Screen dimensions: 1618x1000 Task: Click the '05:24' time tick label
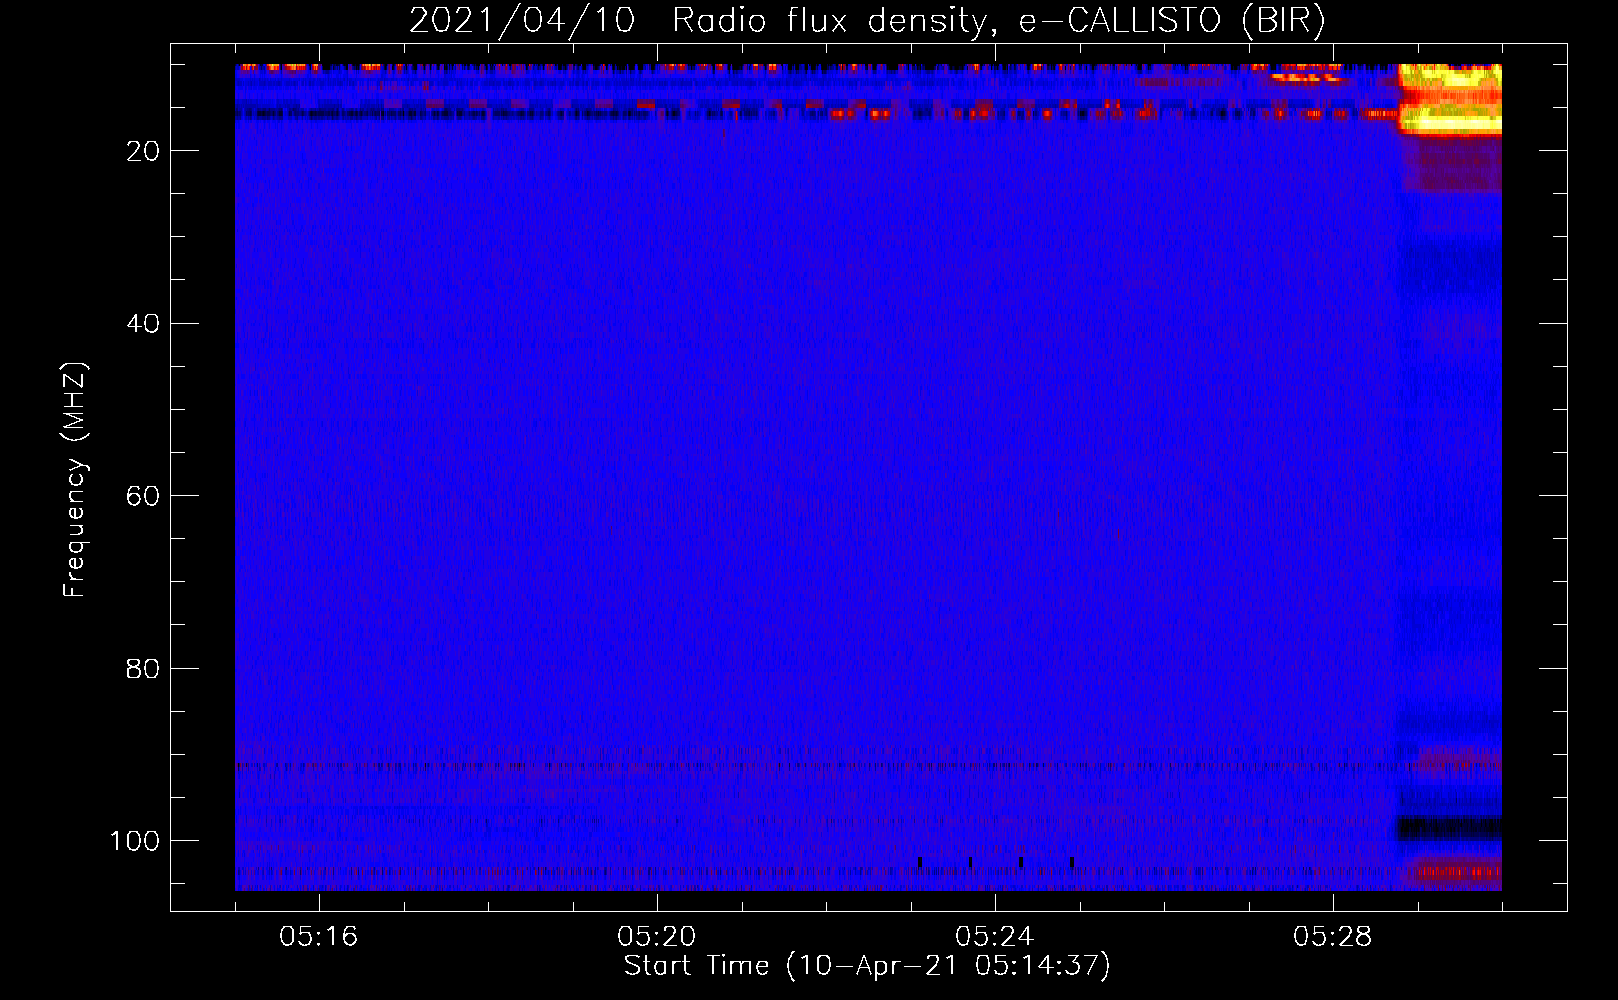(x=995, y=937)
